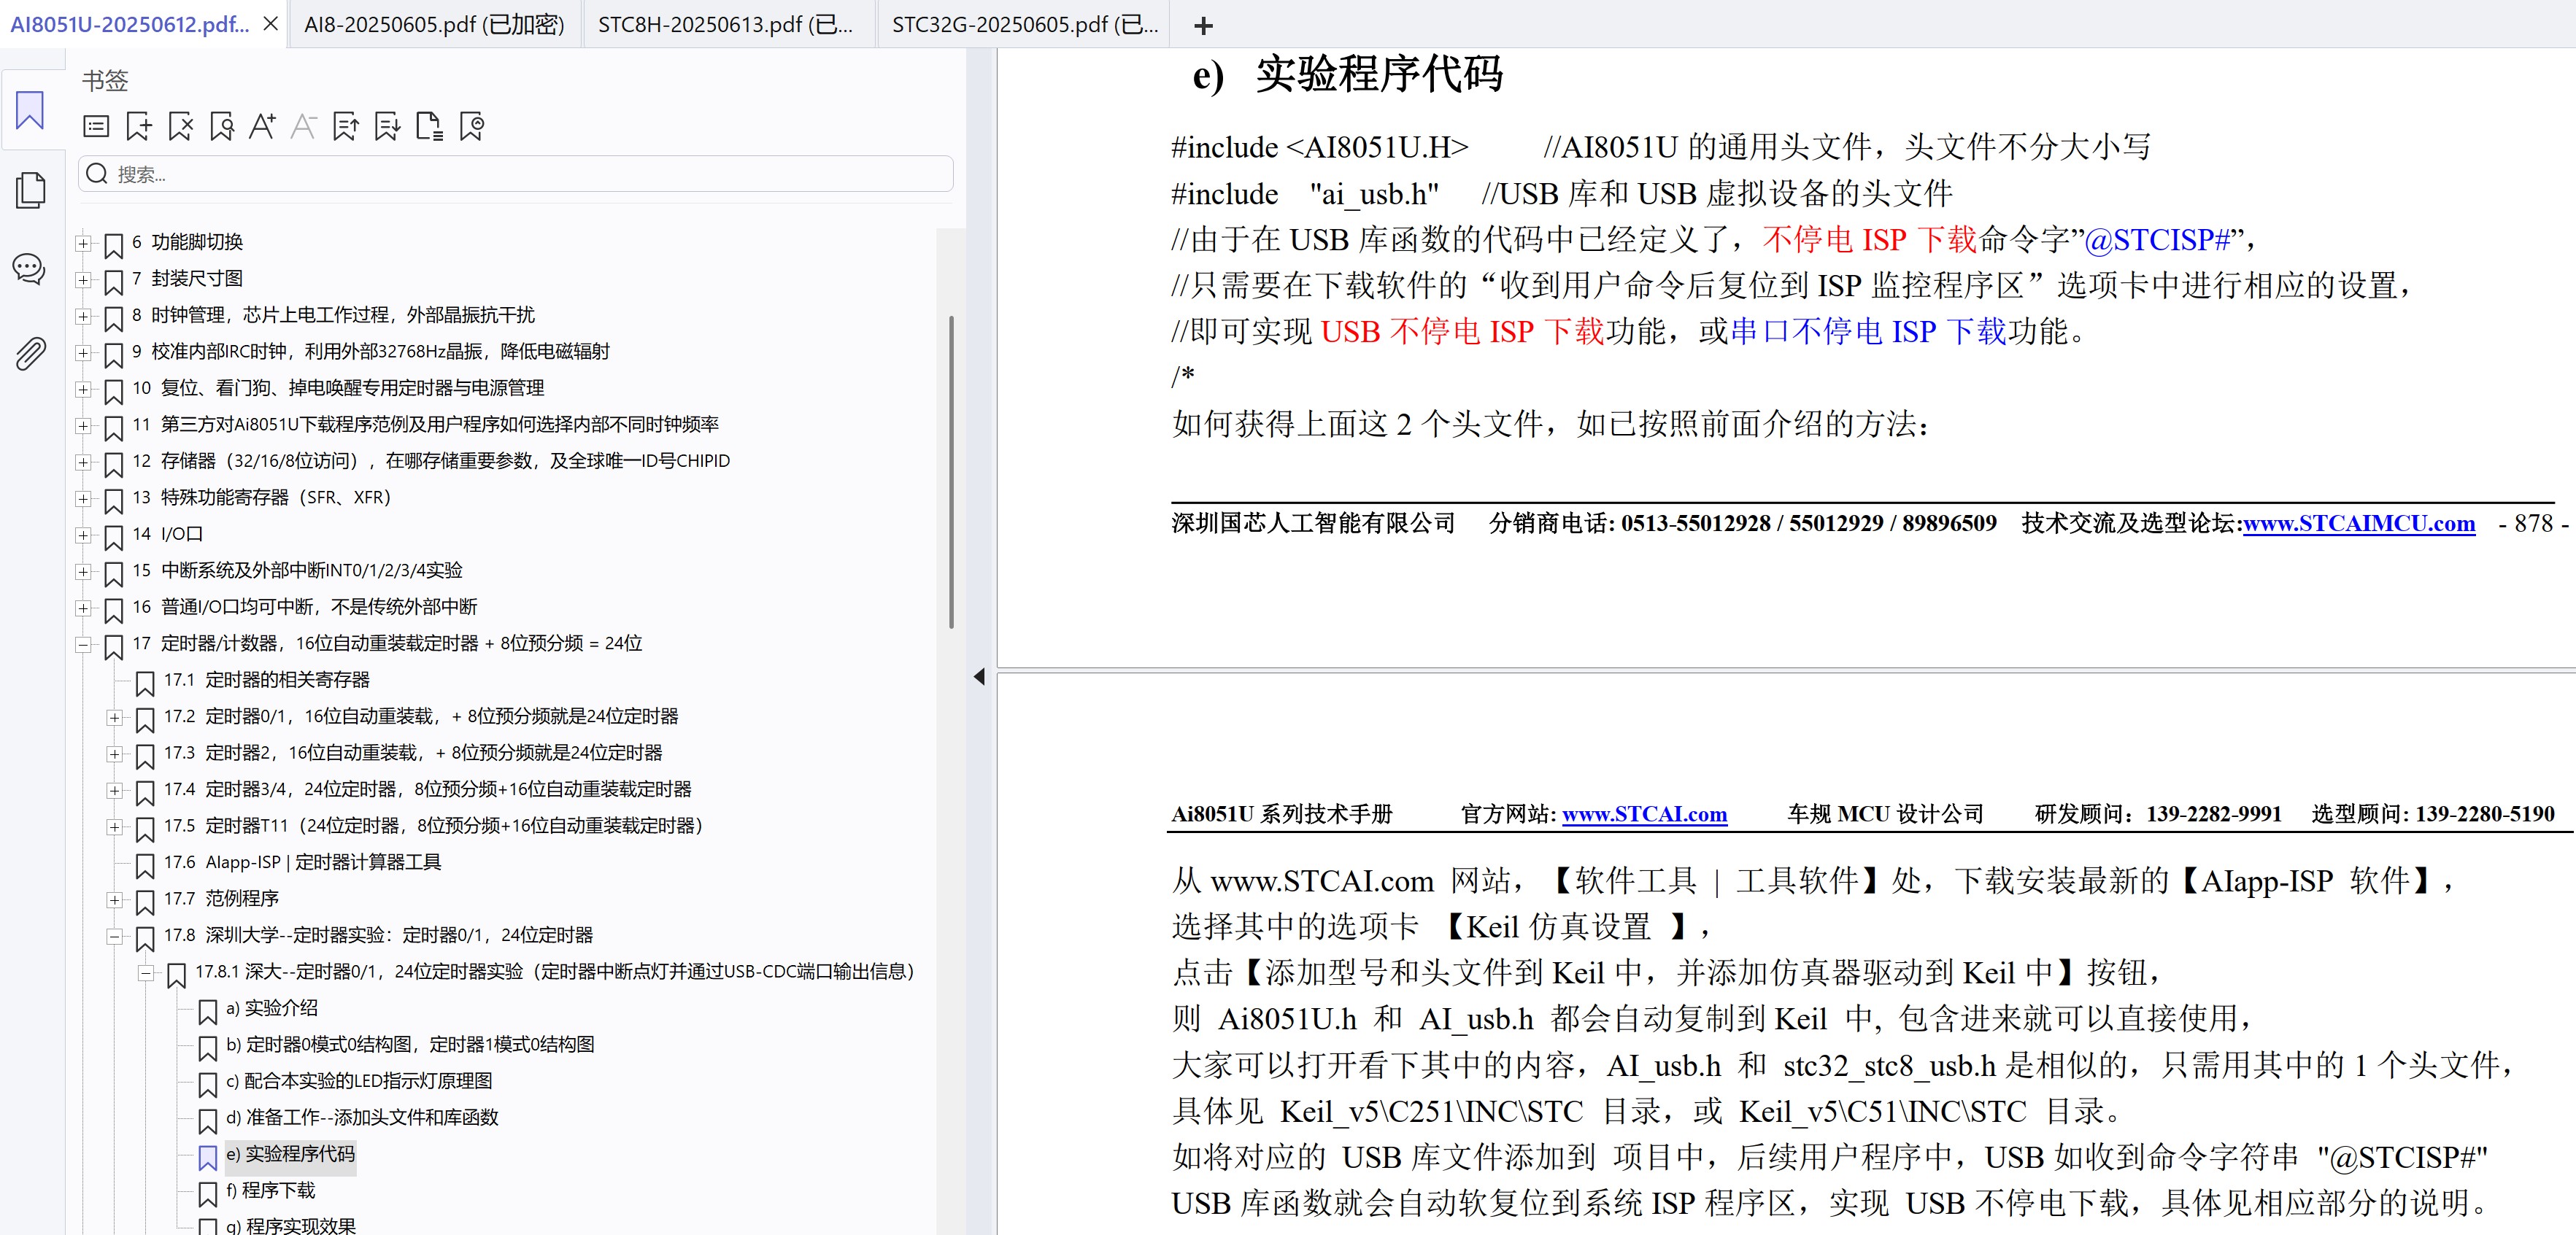
Task: Go to bookmark 13 特殊功能寄存器
Action: pos(261,498)
